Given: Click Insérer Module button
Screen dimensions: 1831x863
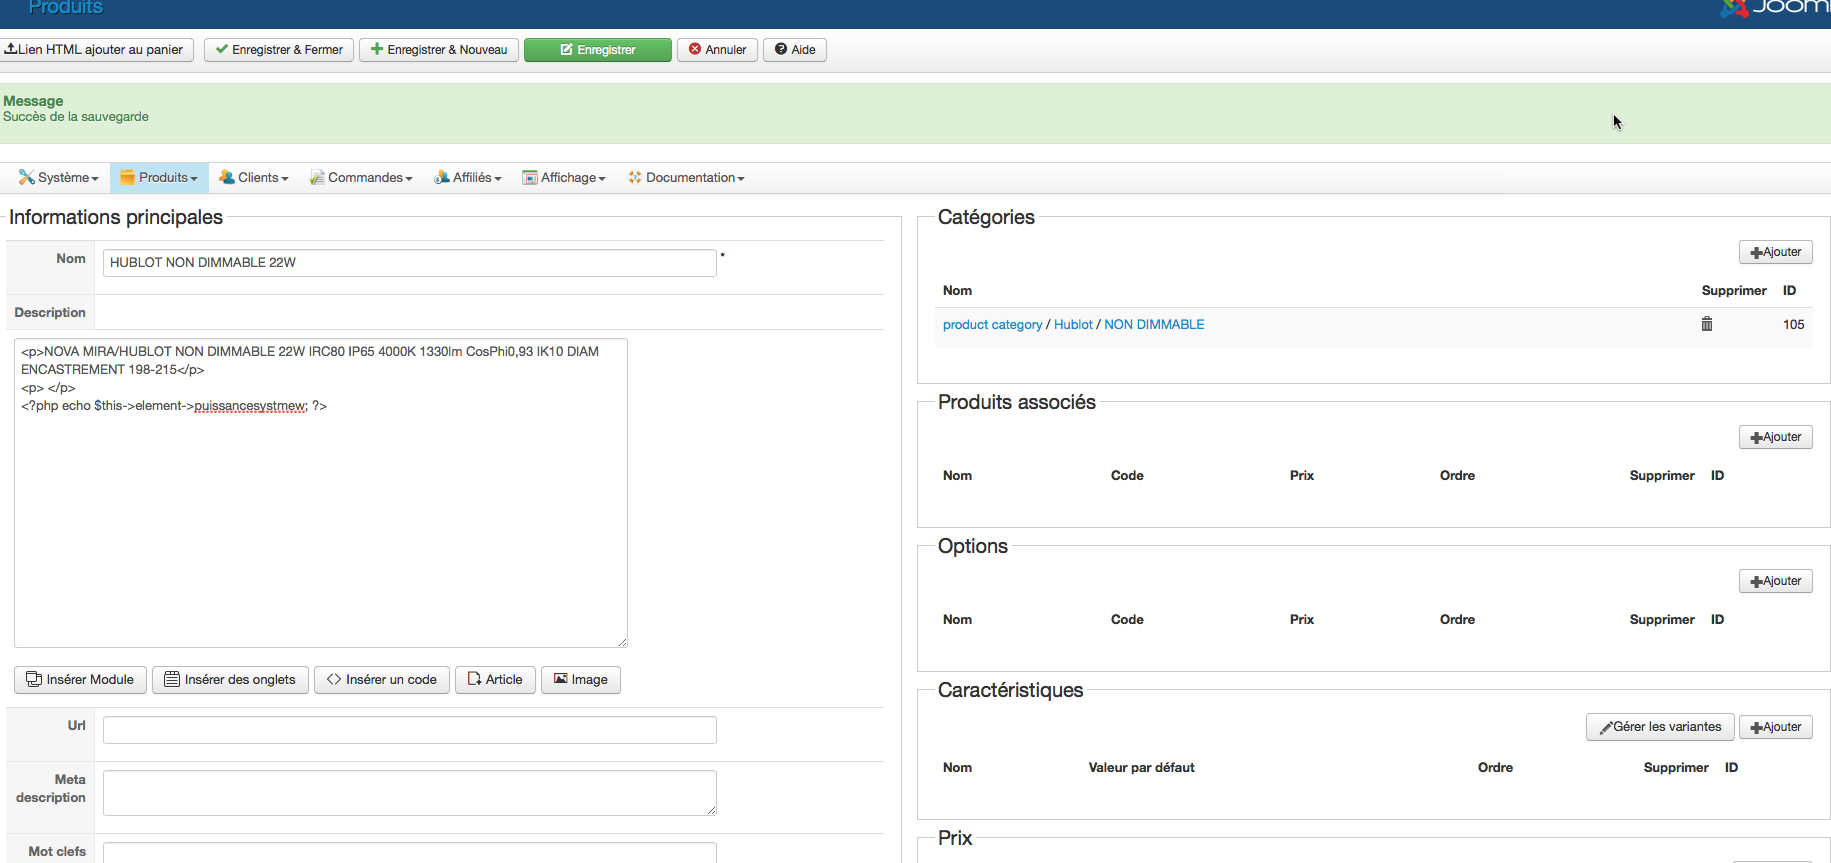Looking at the screenshot, I should pyautogui.click(x=80, y=680).
